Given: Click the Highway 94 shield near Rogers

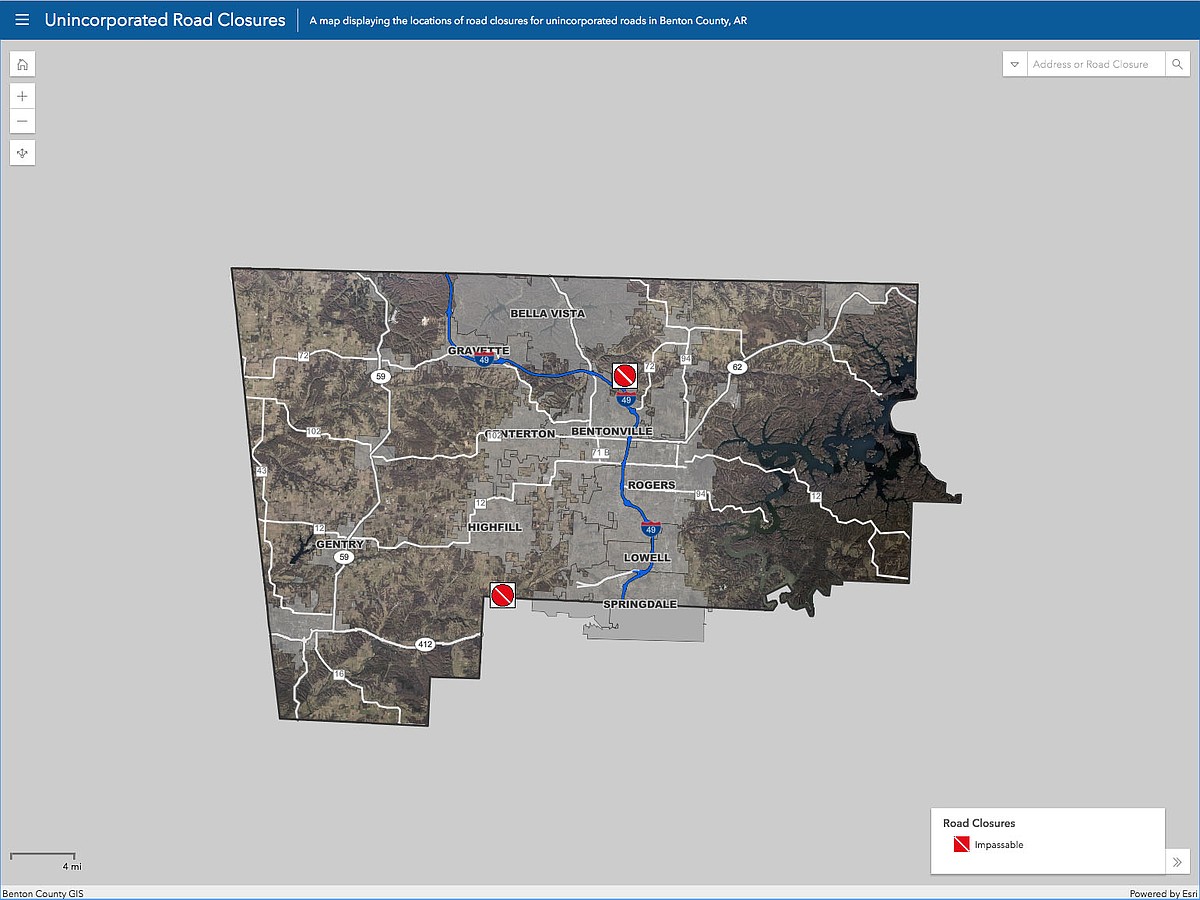Looking at the screenshot, I should pos(700,495).
